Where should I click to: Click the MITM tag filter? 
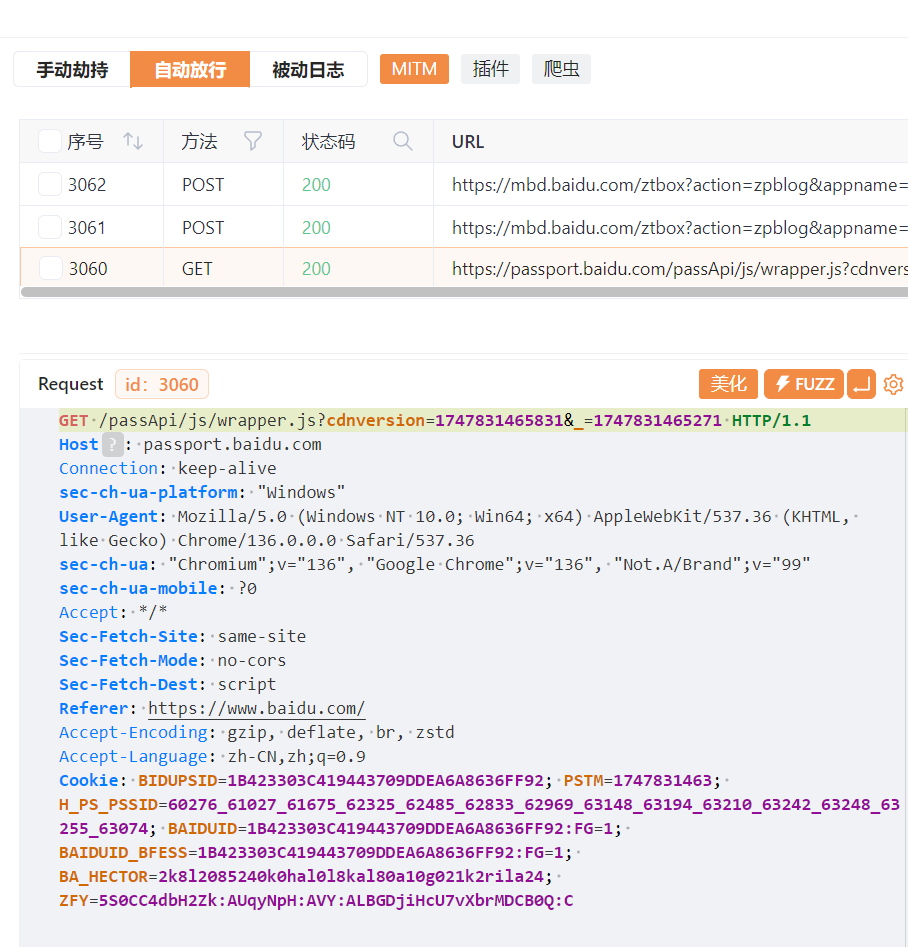414,69
